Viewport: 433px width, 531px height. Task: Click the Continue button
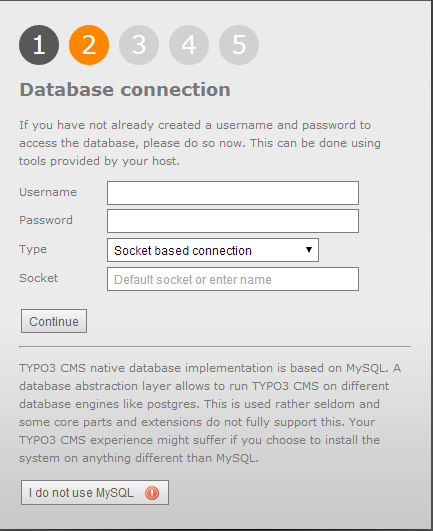54,321
